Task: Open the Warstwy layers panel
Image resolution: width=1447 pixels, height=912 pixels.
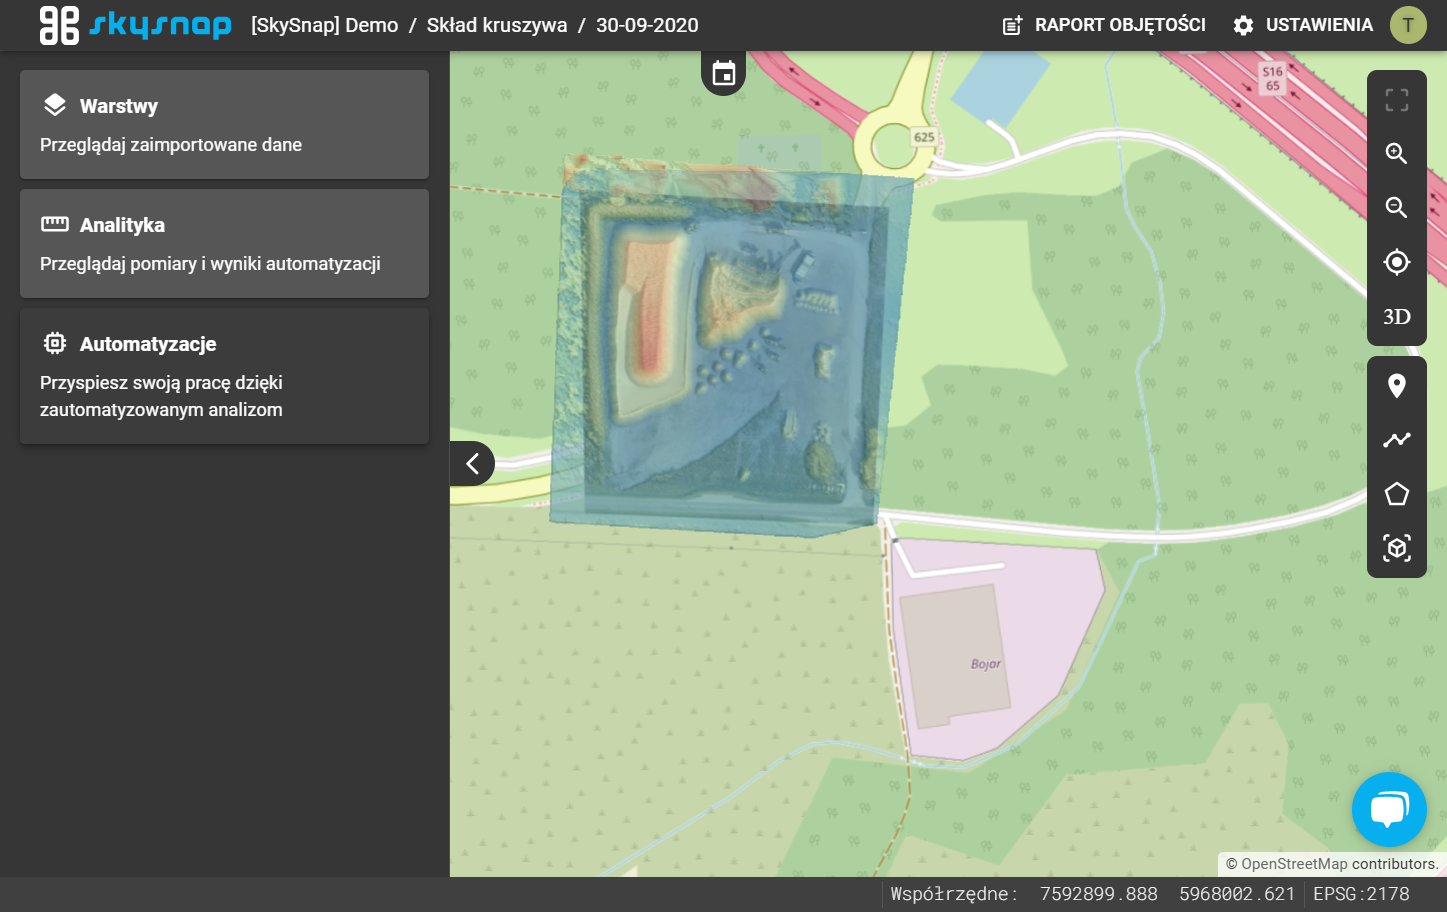Action: coord(224,125)
